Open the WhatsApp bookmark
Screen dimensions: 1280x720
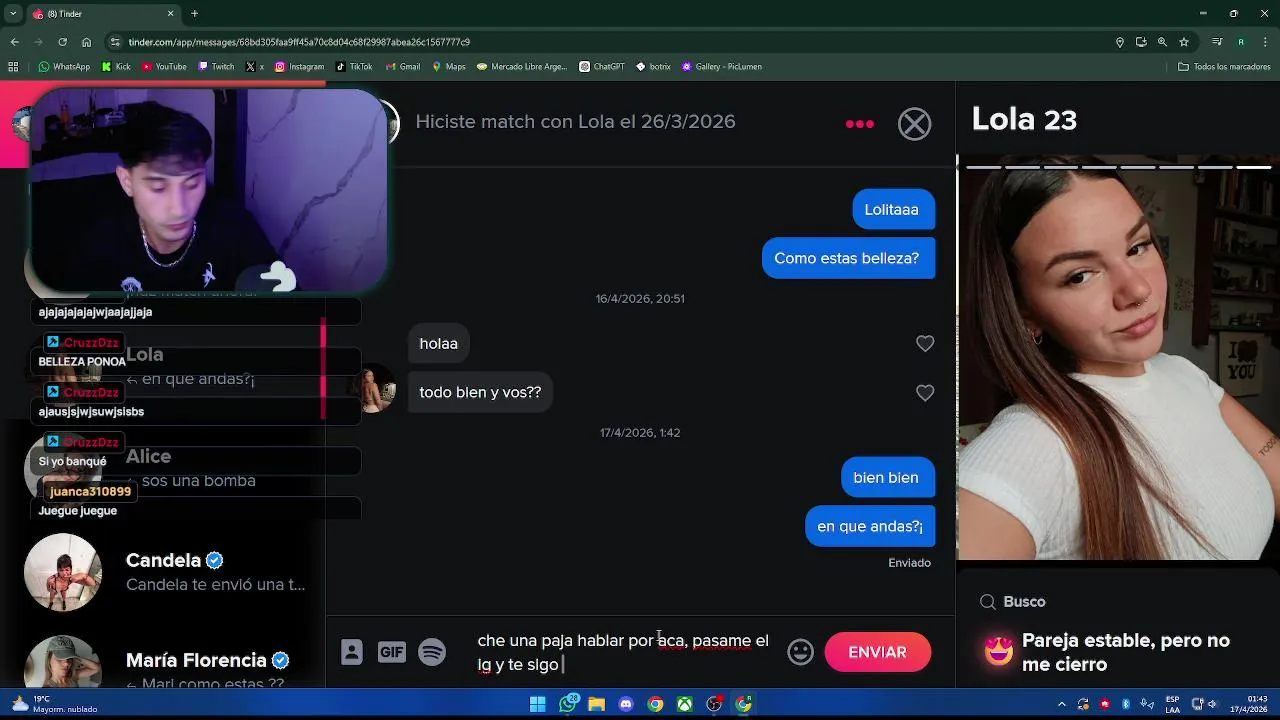point(64,67)
